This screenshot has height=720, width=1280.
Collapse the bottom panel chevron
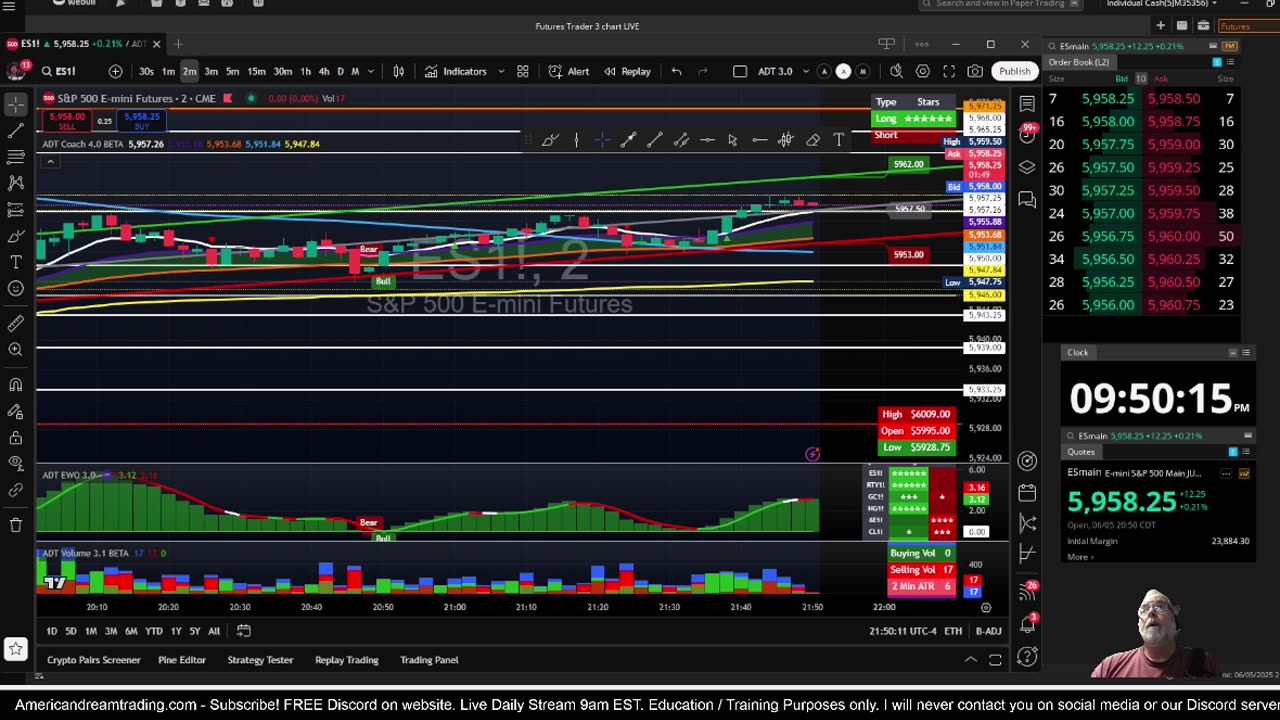tap(970, 660)
